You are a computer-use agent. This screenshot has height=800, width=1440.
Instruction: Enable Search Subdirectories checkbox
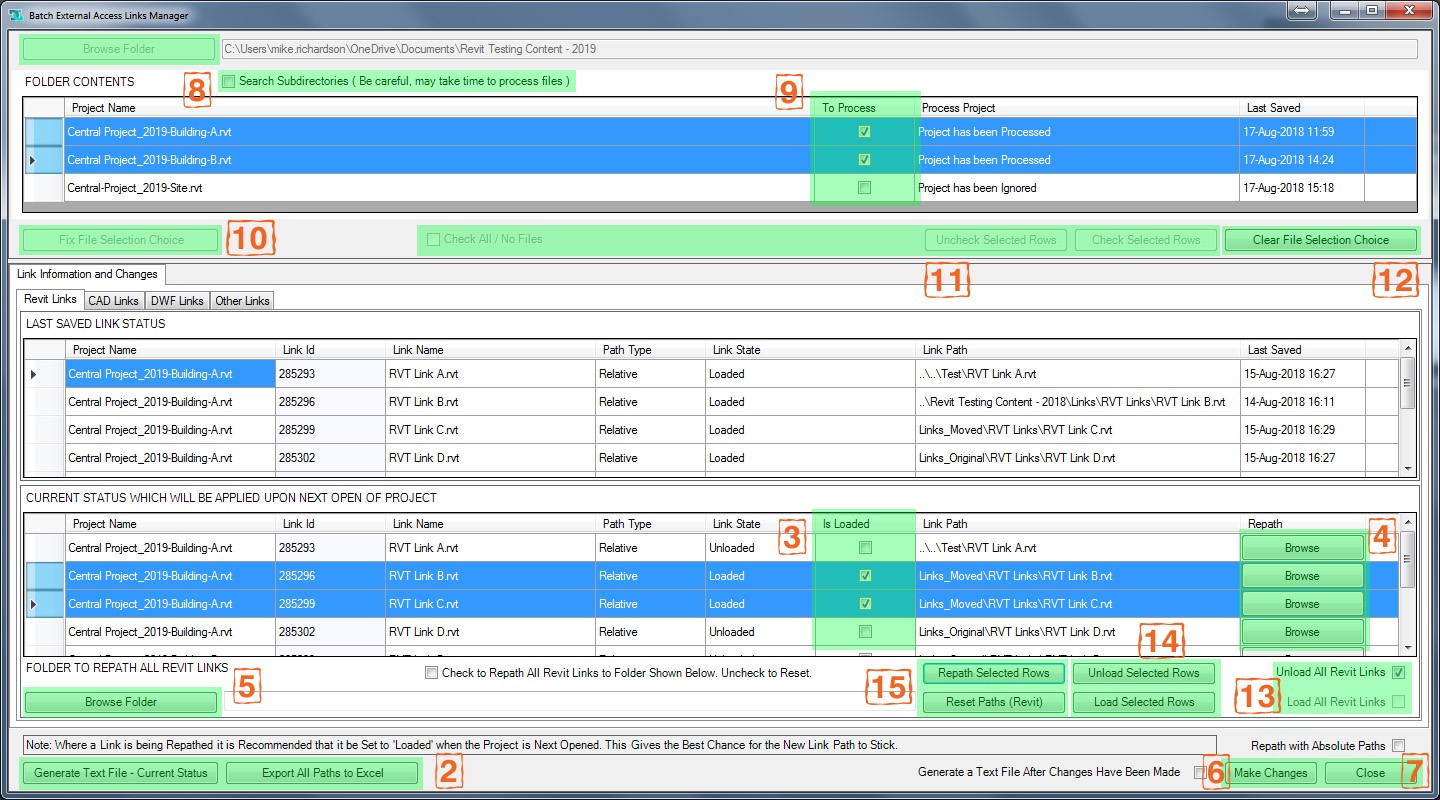pos(229,81)
